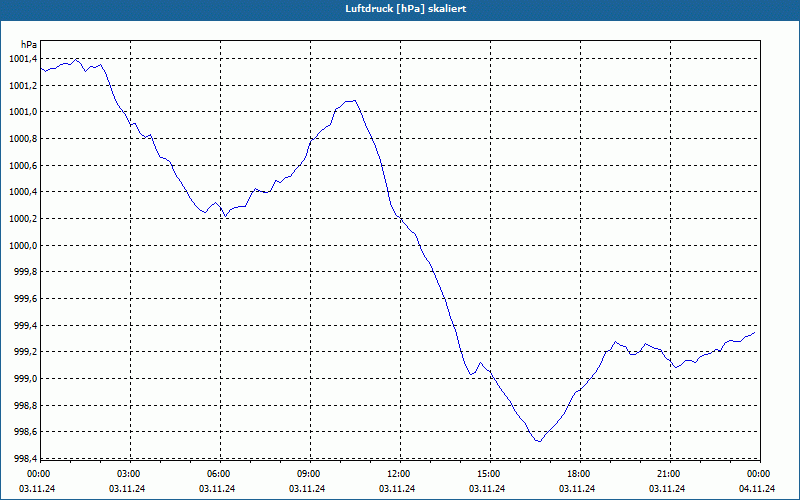
Task: Click the y-axis tick label "998,6"
Action: pyautogui.click(x=25, y=432)
